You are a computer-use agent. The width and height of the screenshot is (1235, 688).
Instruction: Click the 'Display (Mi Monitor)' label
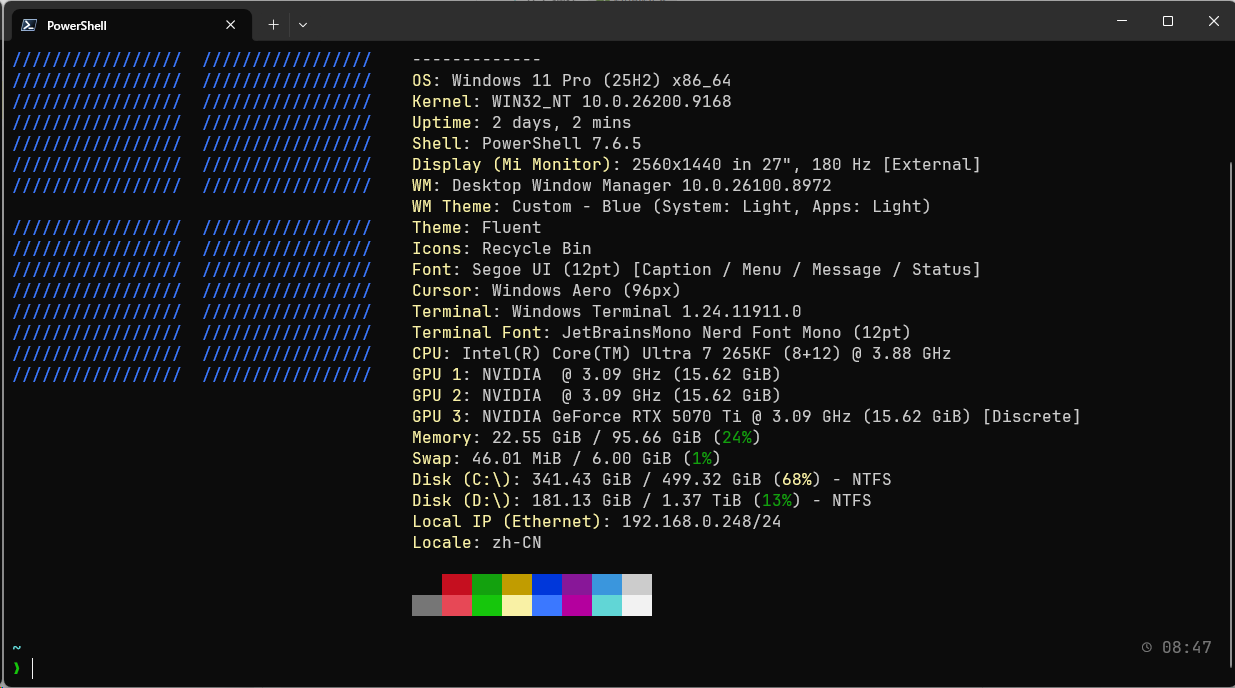(512, 165)
